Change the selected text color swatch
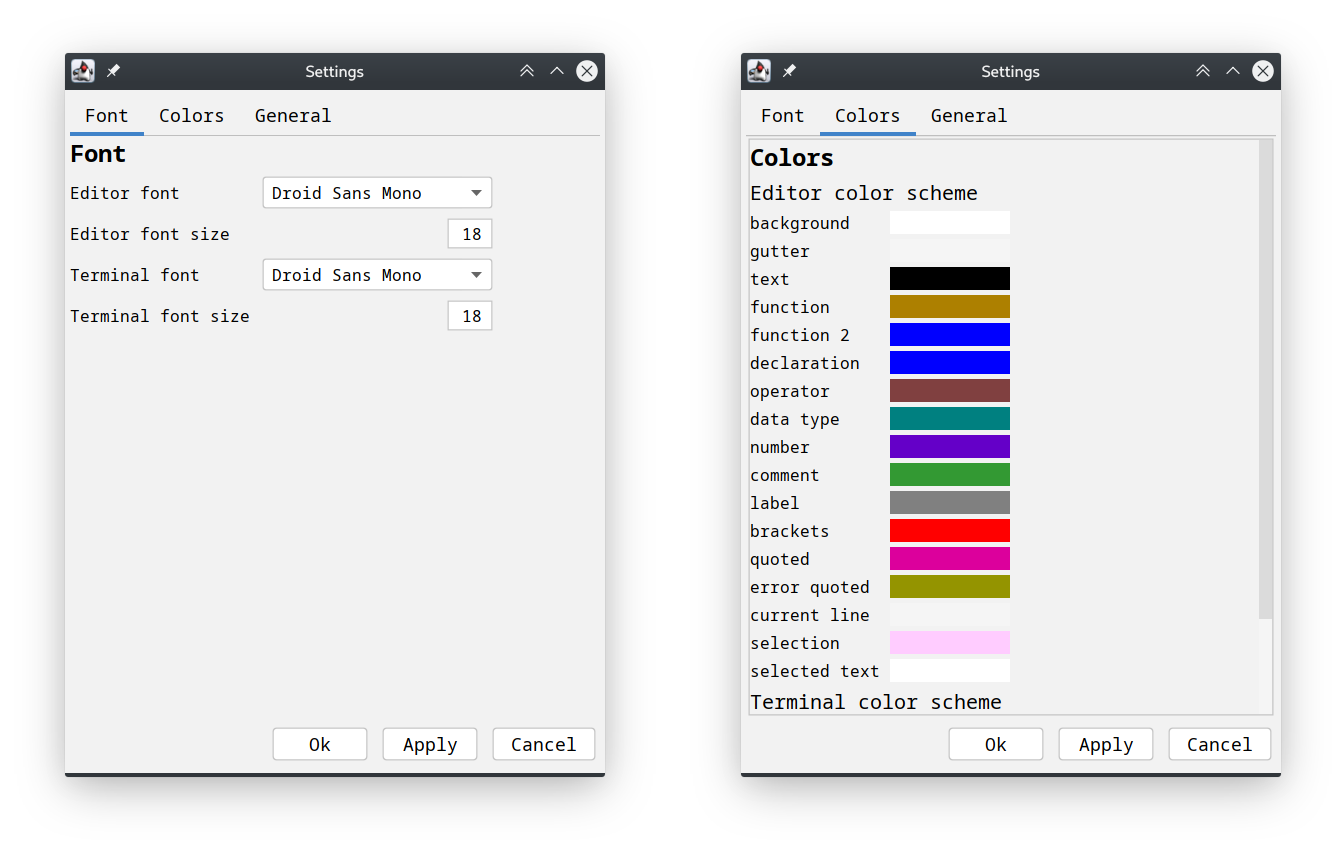Image resolution: width=1343 pixels, height=856 pixels. click(x=950, y=671)
